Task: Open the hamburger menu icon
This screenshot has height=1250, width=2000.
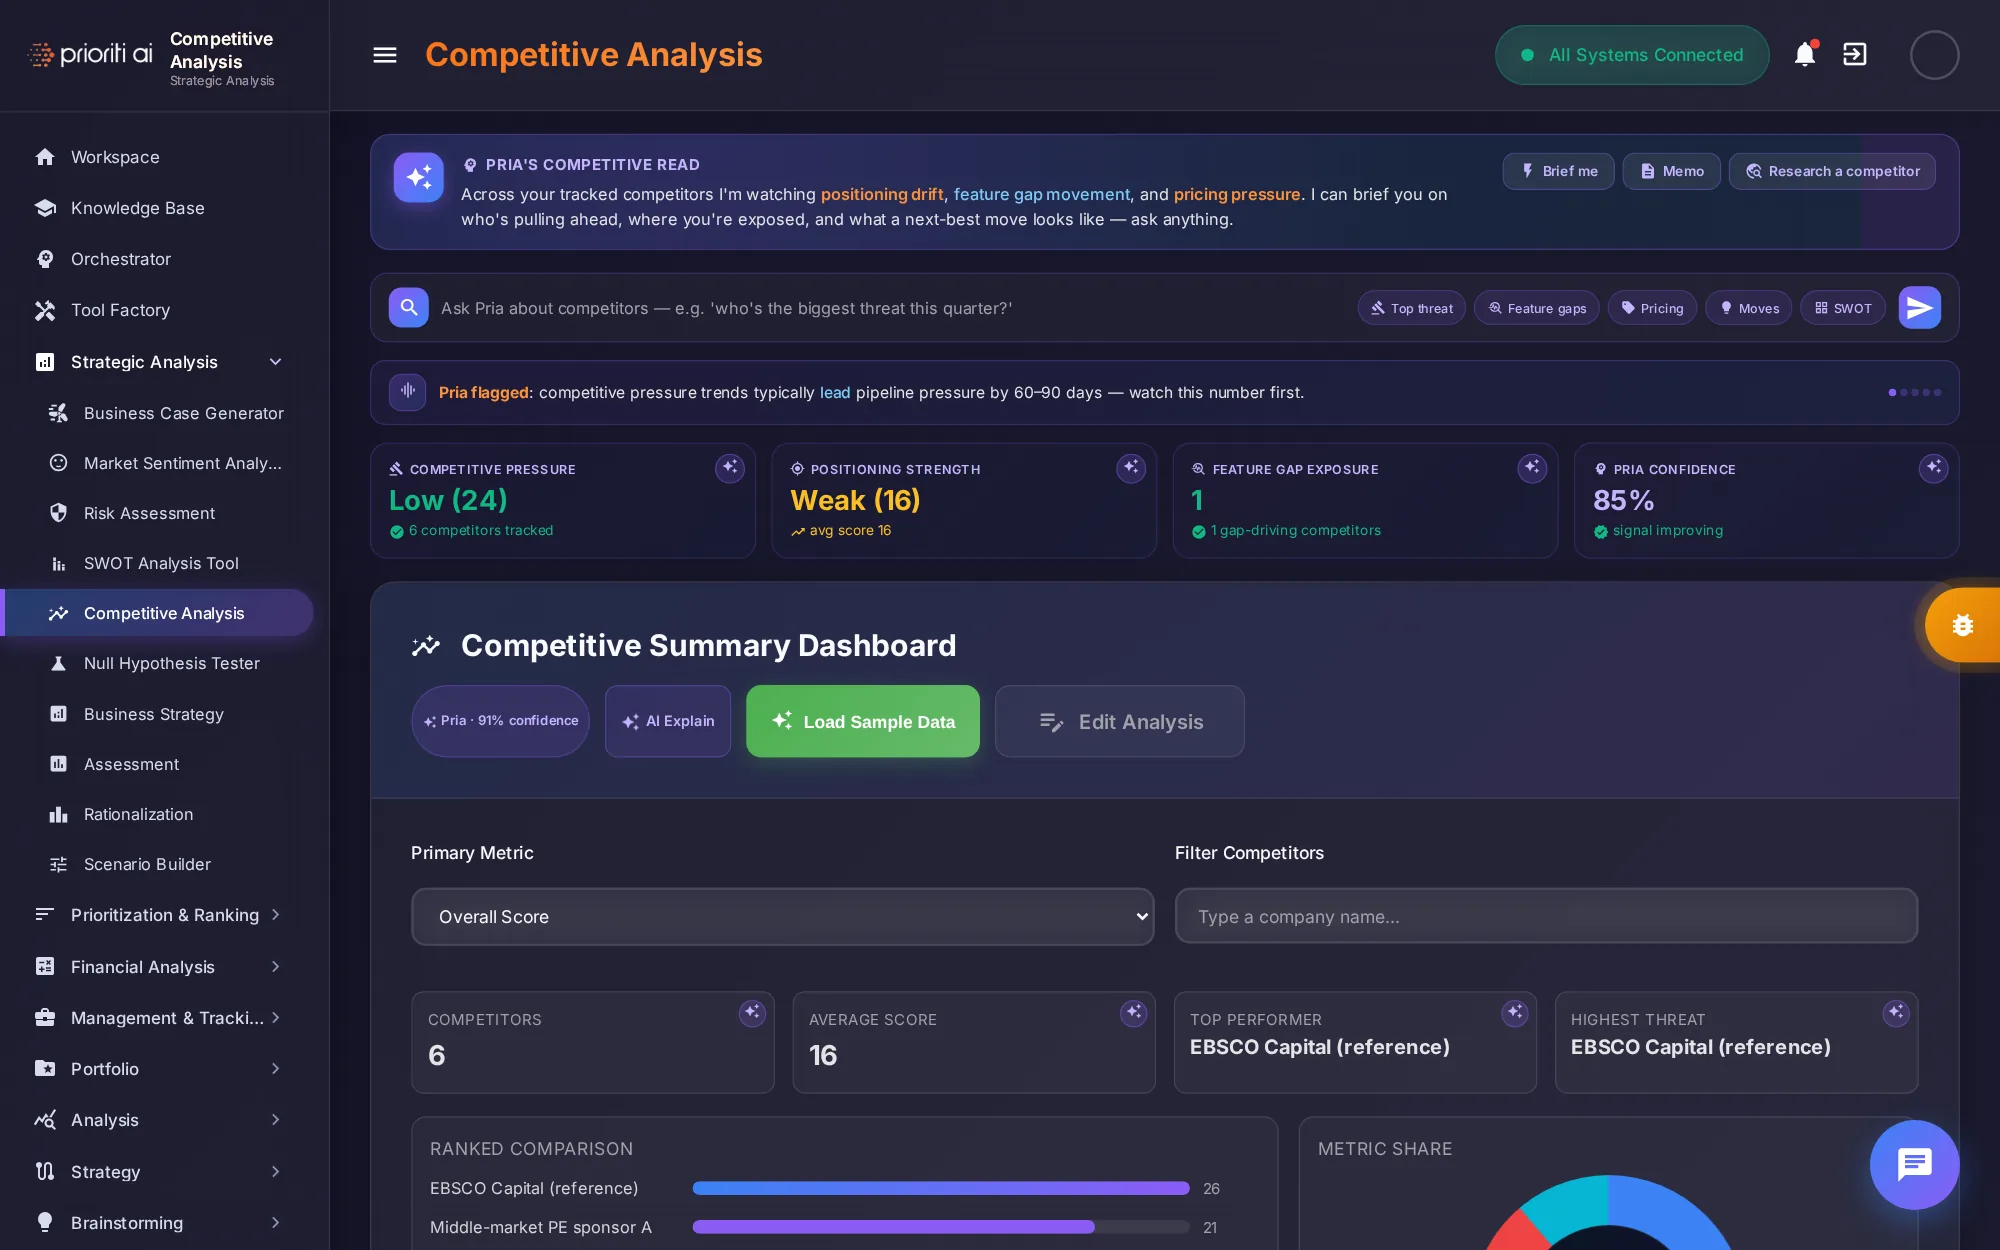Action: (385, 55)
